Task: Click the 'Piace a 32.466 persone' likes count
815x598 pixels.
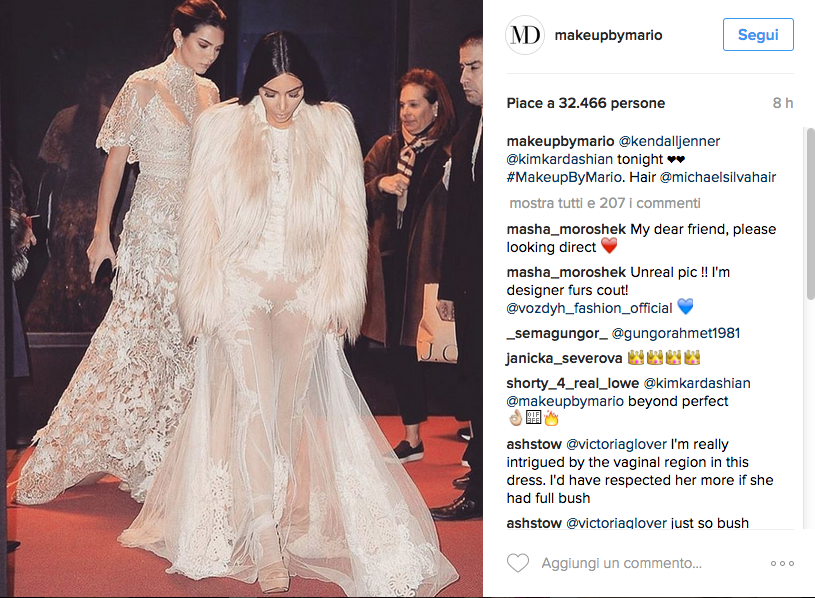Action: pos(586,103)
